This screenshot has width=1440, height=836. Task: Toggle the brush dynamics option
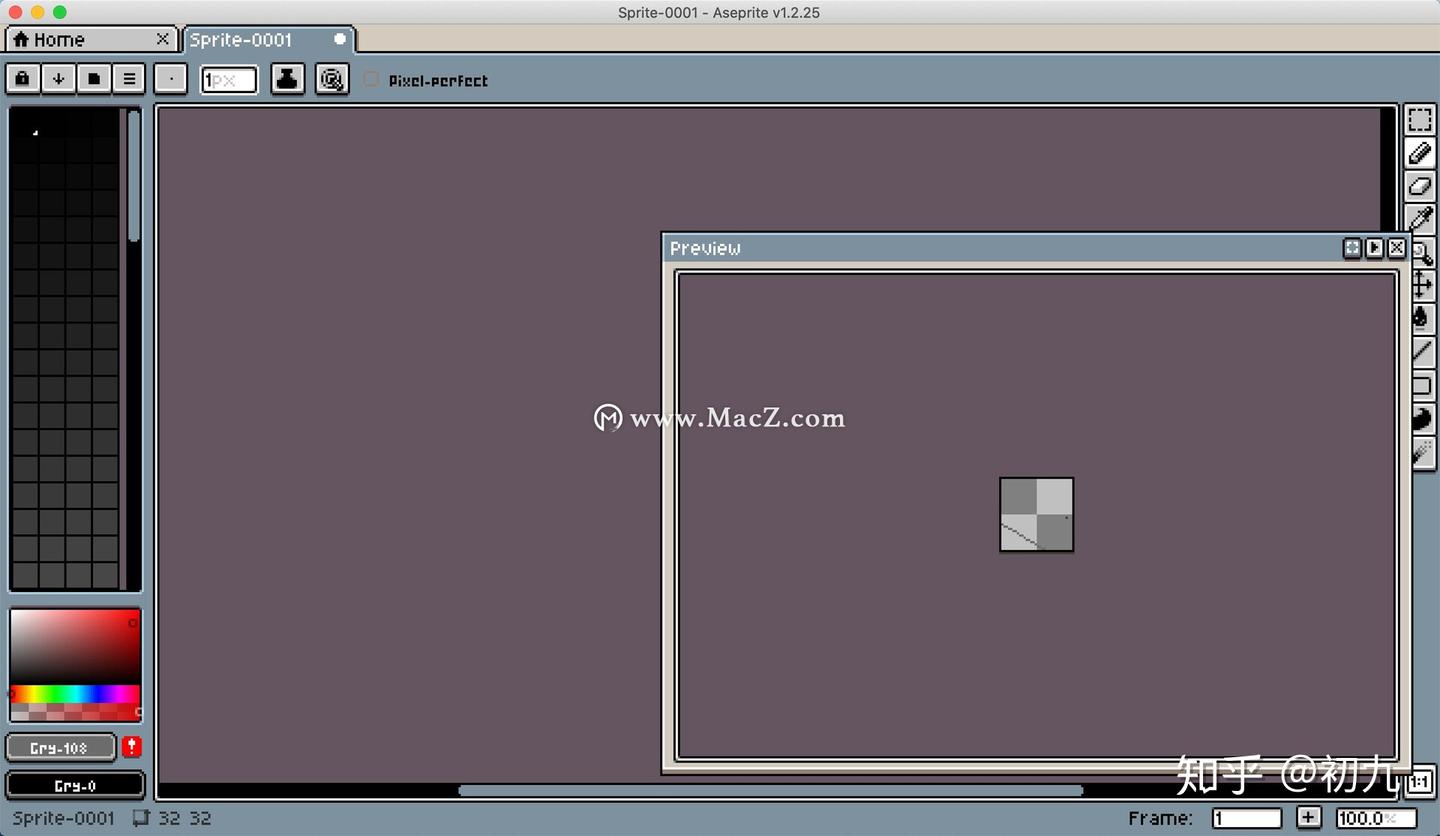[x=332, y=78]
